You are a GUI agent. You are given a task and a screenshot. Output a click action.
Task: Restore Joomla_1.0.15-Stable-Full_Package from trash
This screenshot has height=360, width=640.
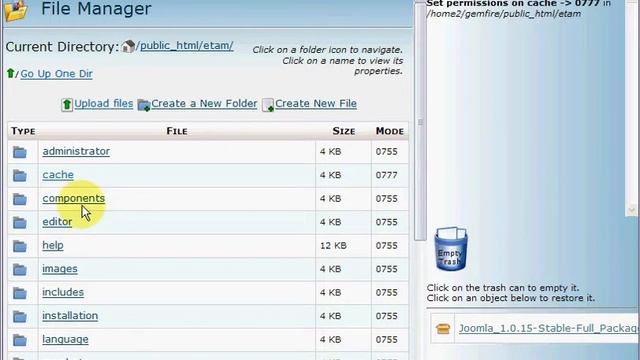(x=549, y=329)
